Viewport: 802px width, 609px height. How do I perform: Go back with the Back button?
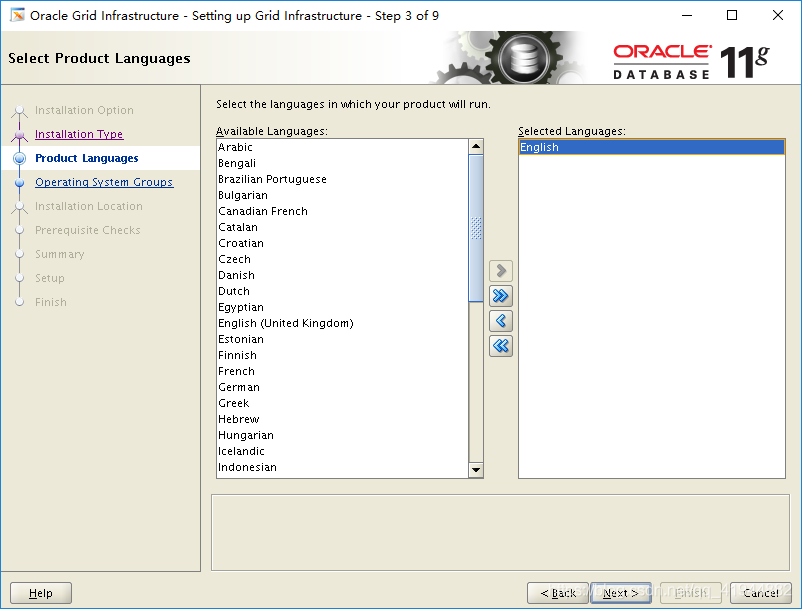[558, 593]
